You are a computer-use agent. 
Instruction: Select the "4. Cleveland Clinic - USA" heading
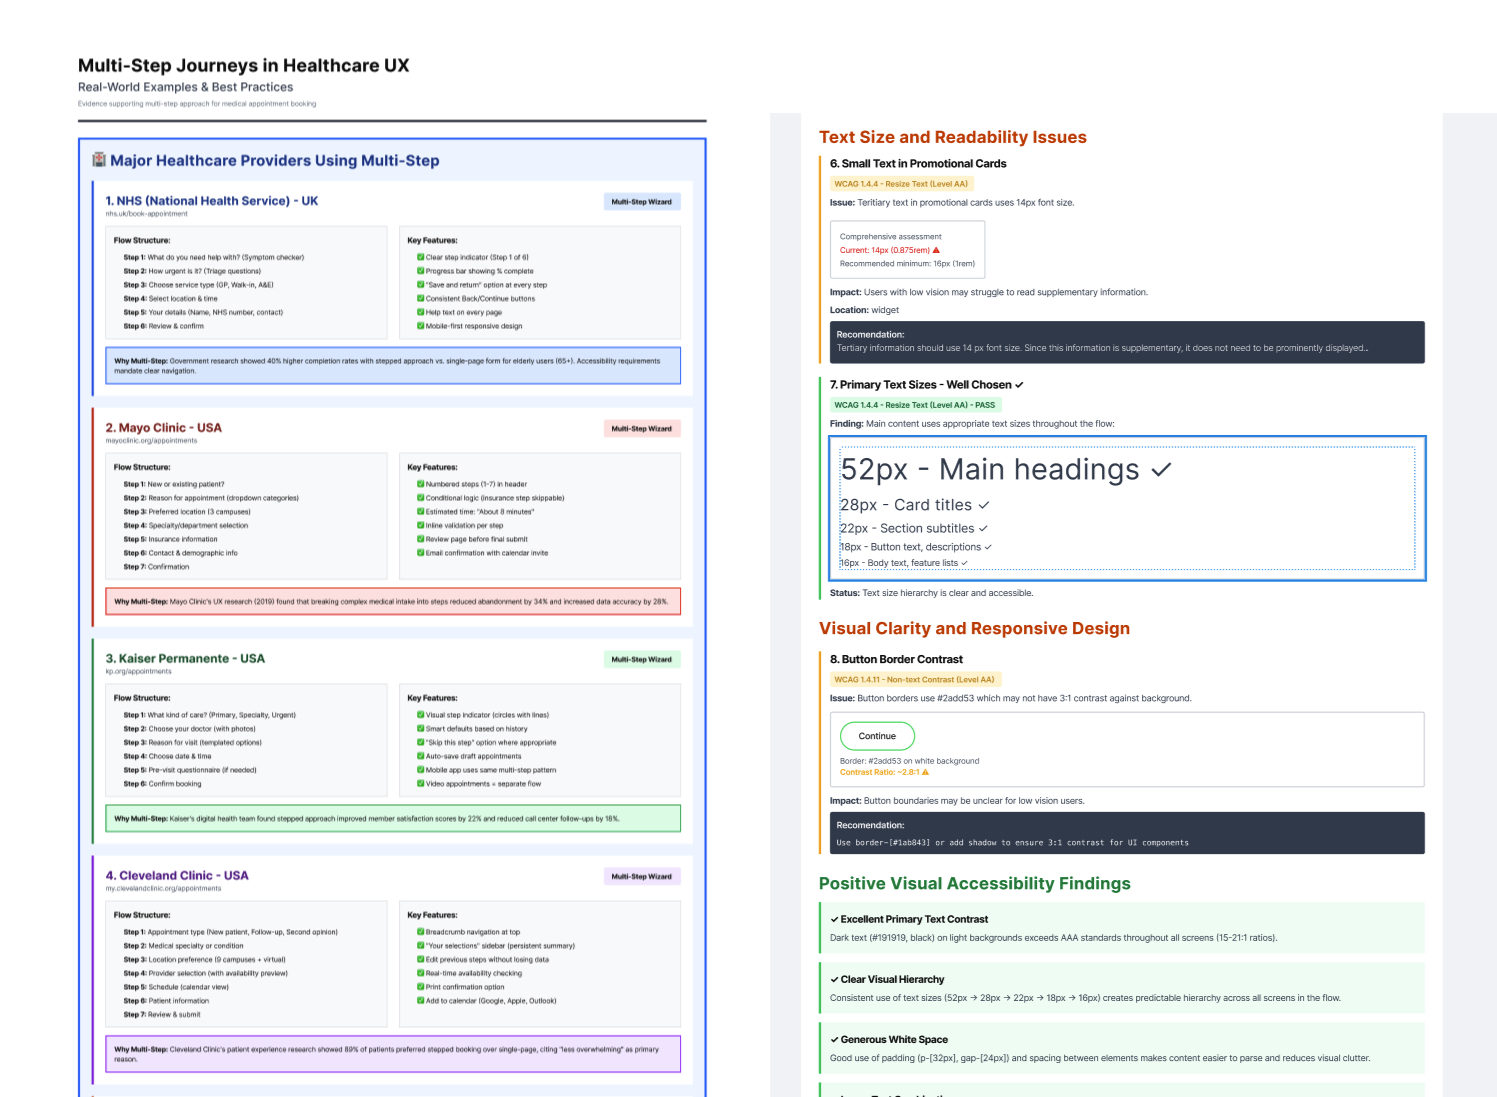[177, 876]
